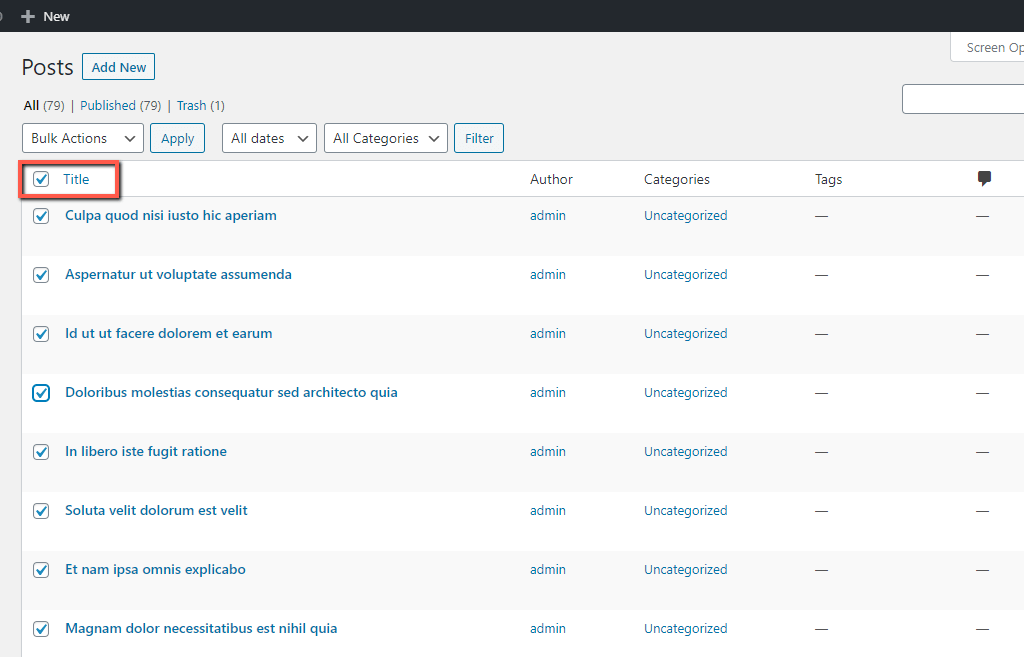Open post In libero iste fugit ratione

[x=146, y=451]
